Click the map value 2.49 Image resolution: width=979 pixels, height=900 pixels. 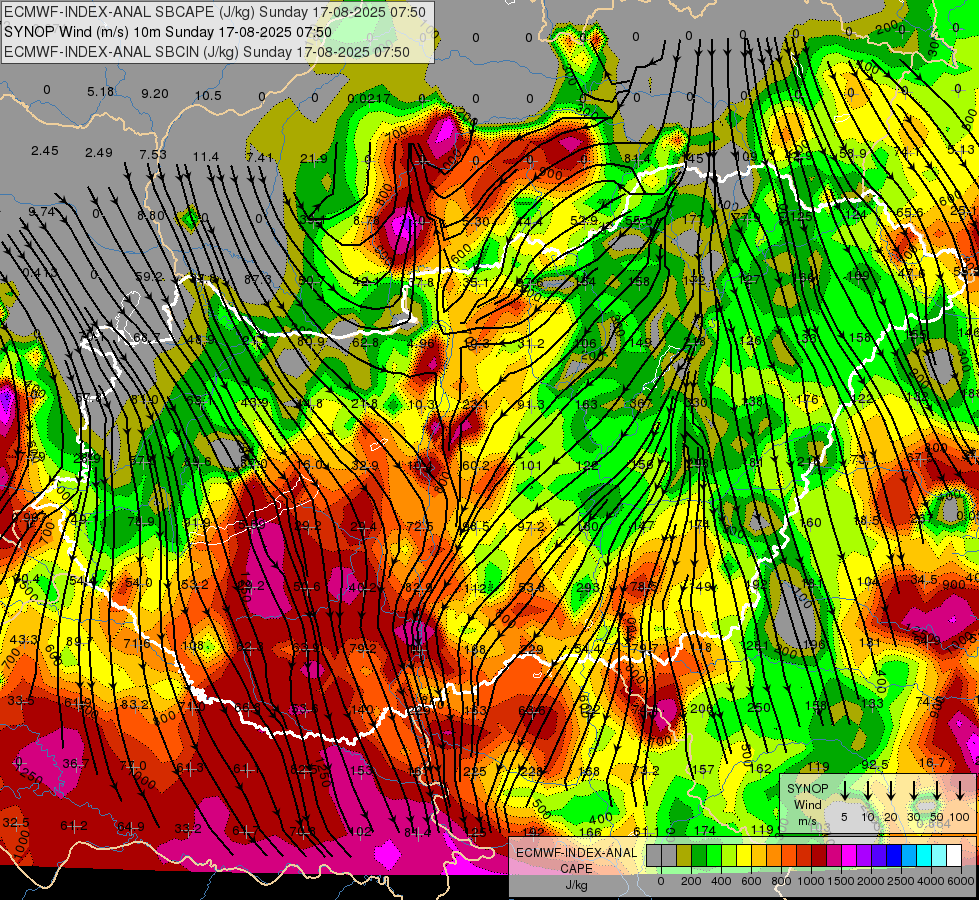coord(99,152)
